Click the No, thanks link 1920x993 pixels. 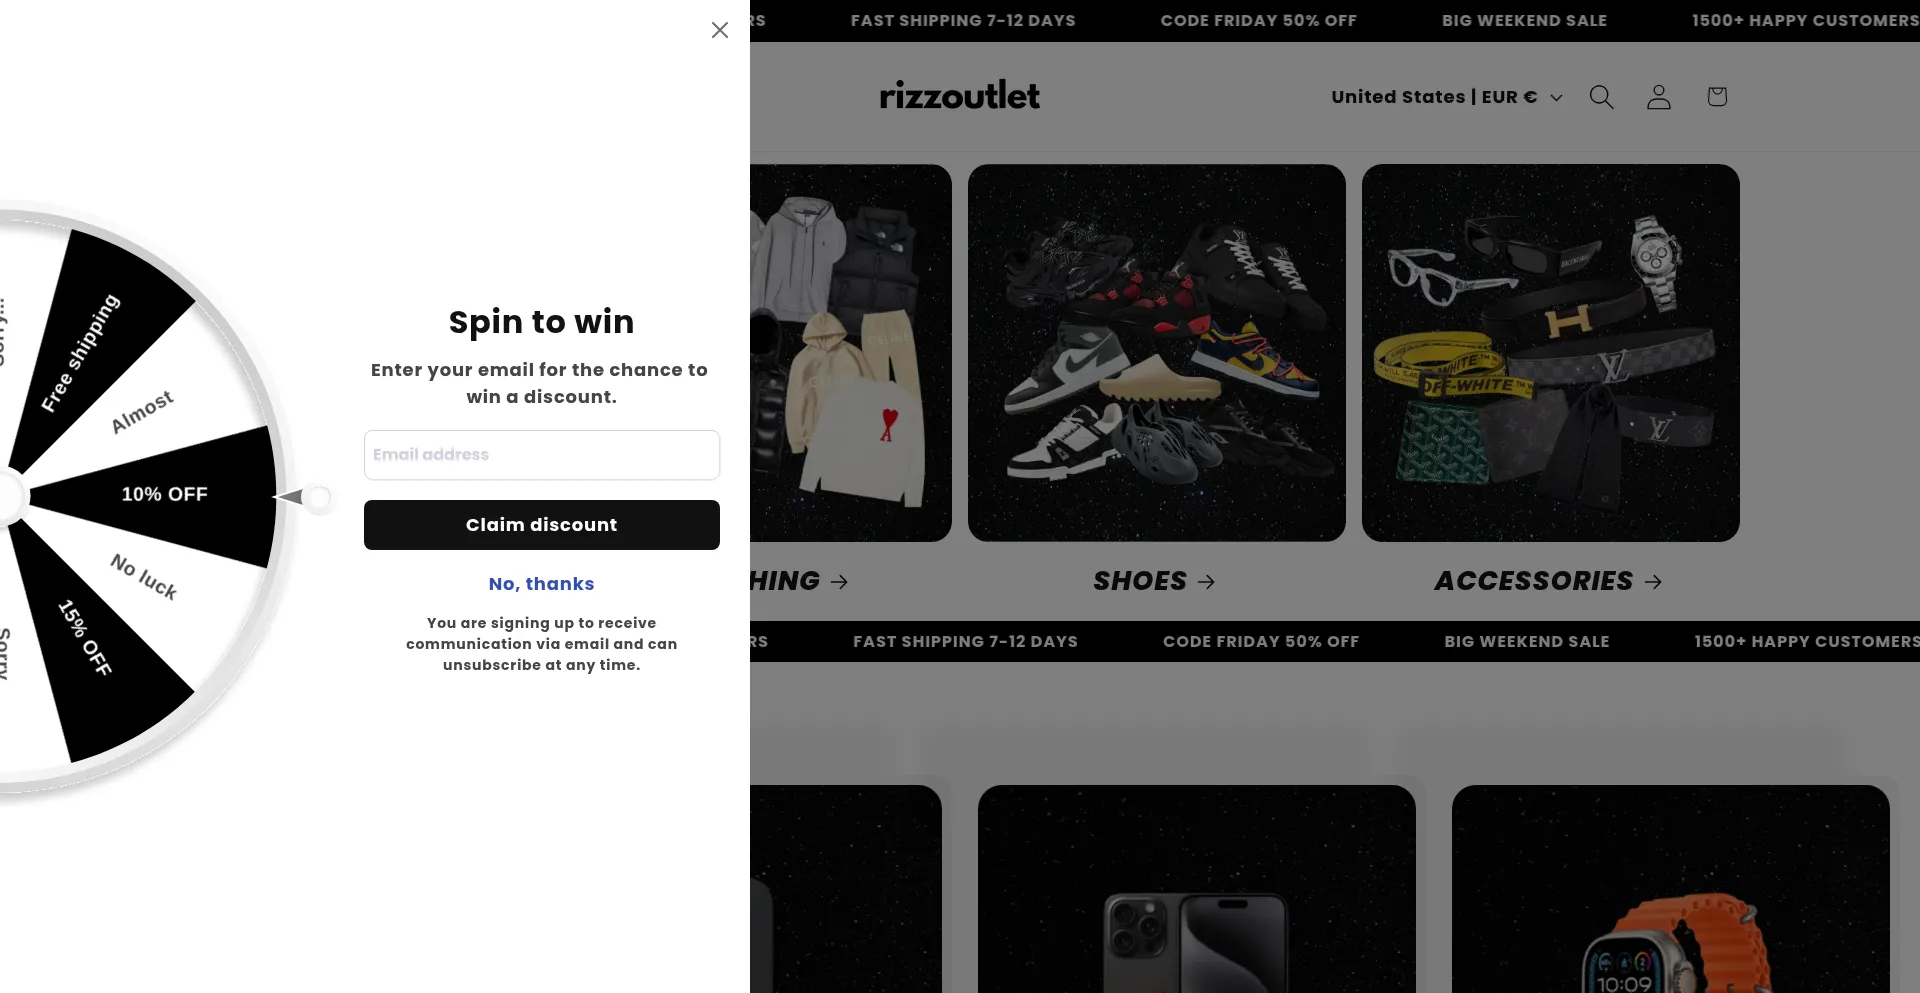click(x=542, y=584)
